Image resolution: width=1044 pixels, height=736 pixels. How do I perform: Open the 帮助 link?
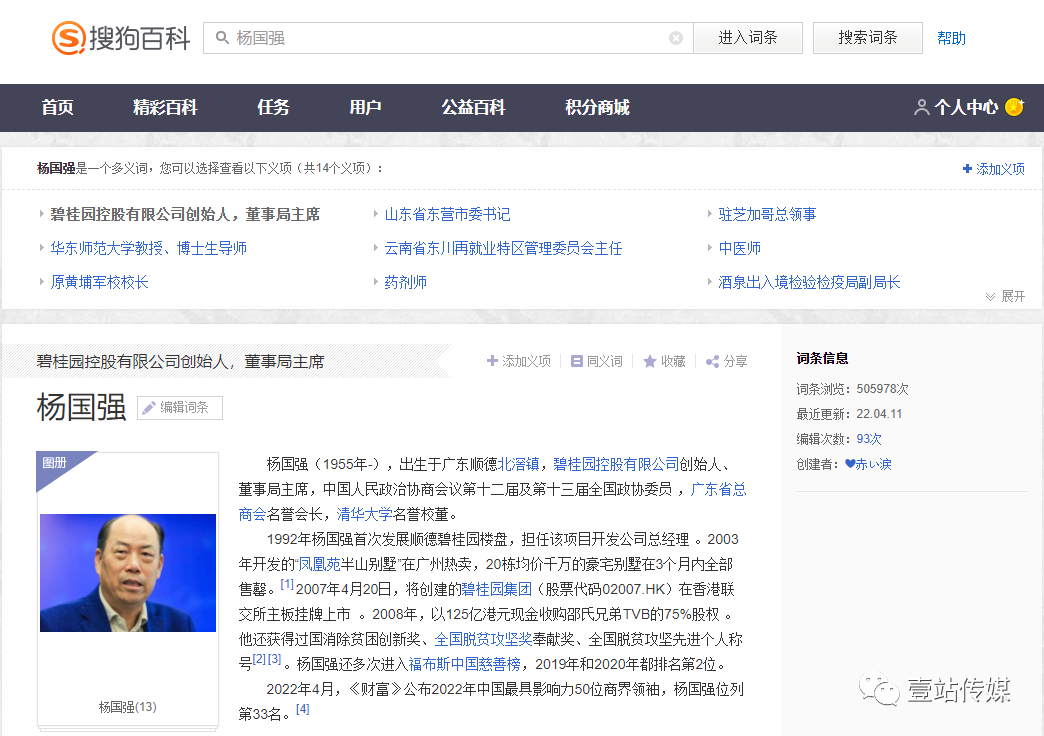951,37
